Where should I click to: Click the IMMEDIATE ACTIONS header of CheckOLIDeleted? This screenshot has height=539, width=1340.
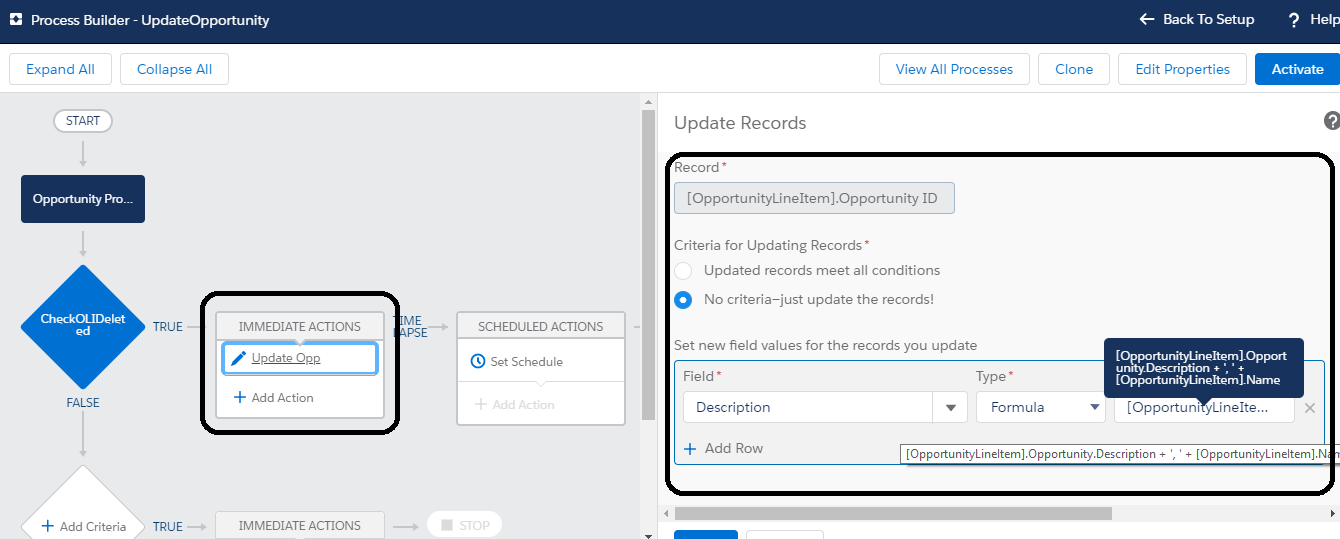point(300,326)
